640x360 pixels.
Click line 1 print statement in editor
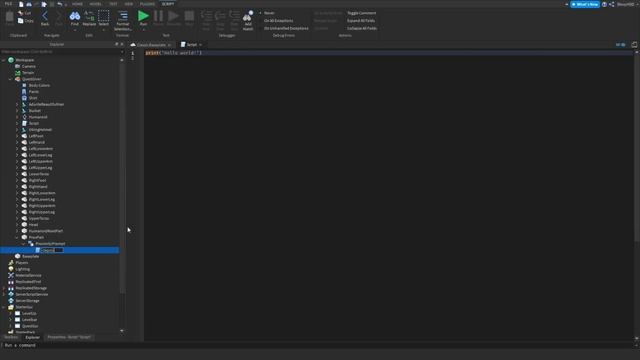(173, 53)
